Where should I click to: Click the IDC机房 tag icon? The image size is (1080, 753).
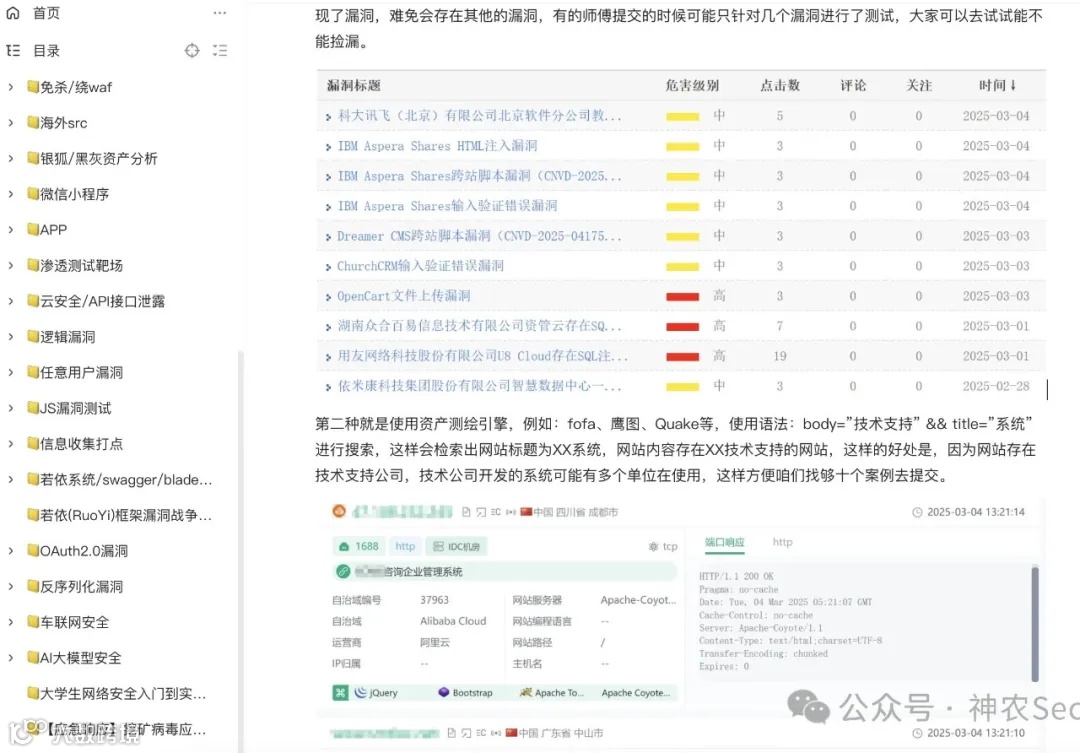click(x=438, y=546)
